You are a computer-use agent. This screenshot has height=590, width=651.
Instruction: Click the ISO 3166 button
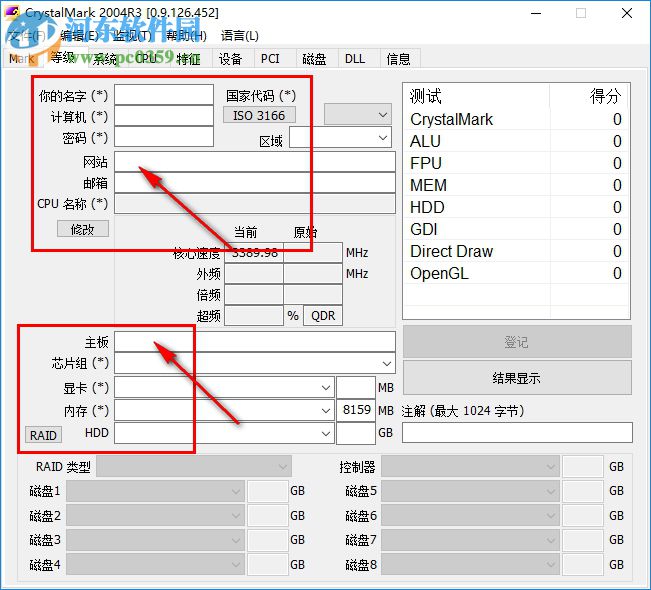259,115
